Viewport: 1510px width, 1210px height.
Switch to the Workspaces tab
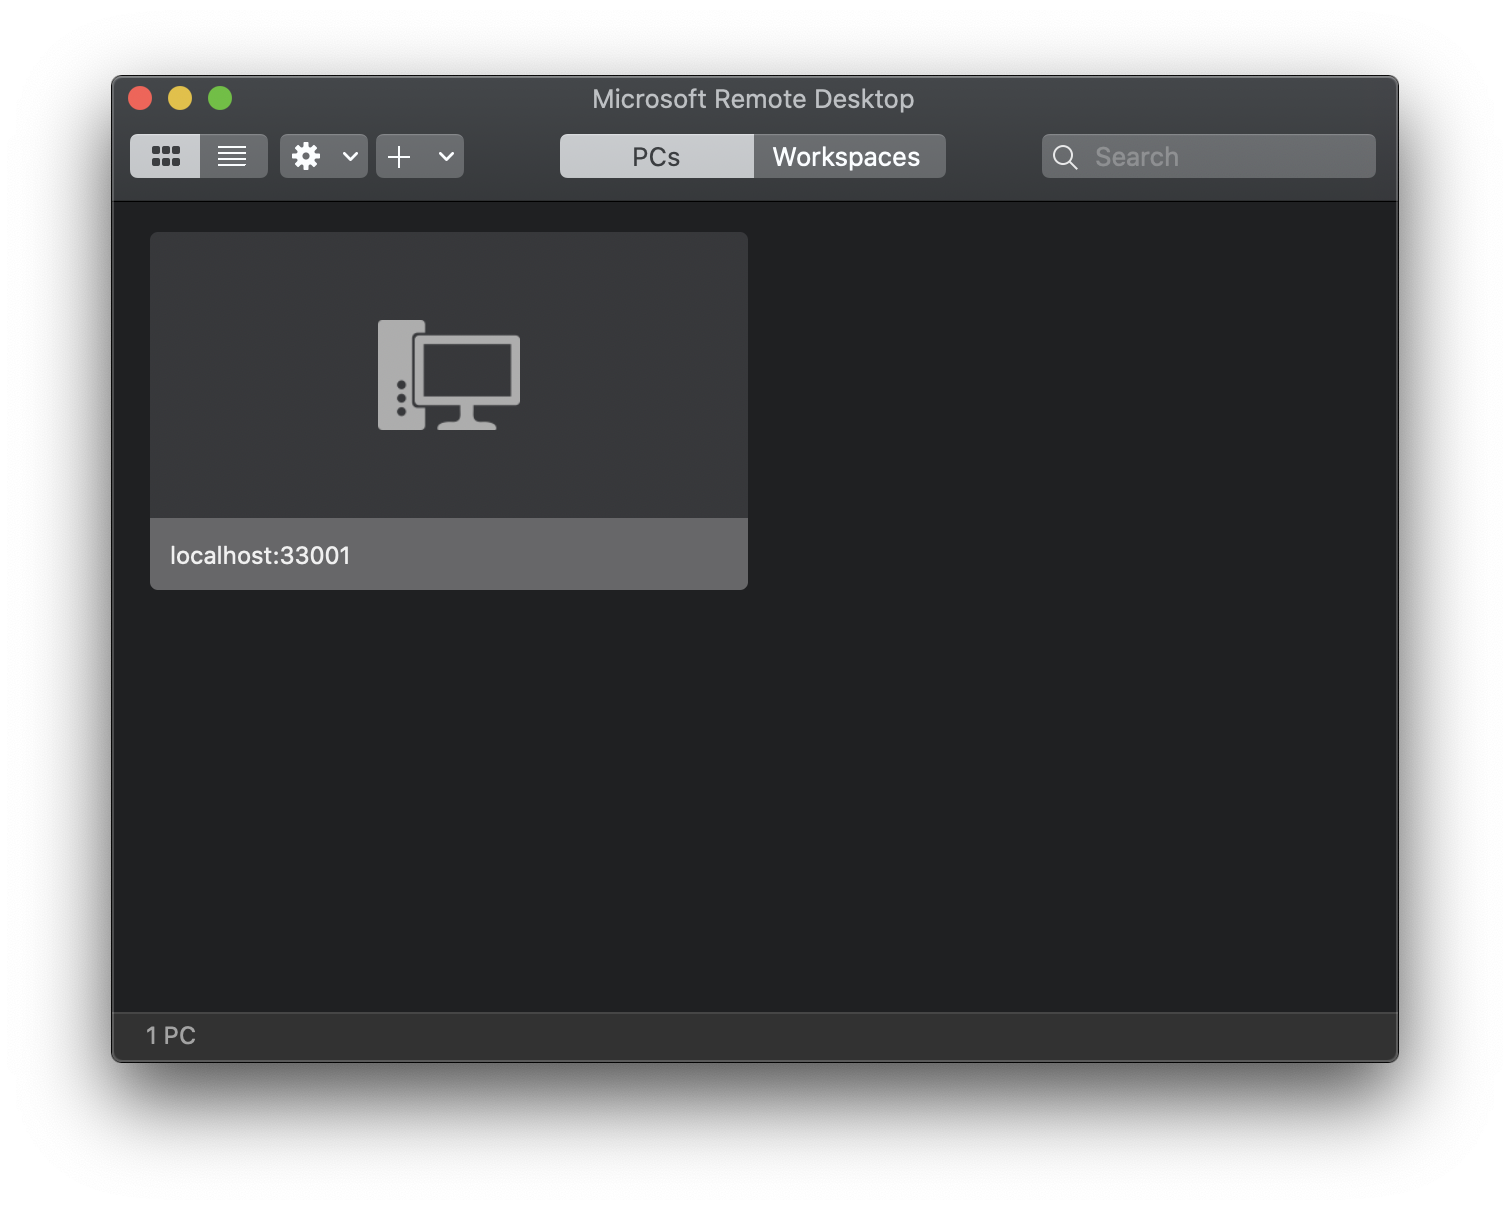point(849,156)
